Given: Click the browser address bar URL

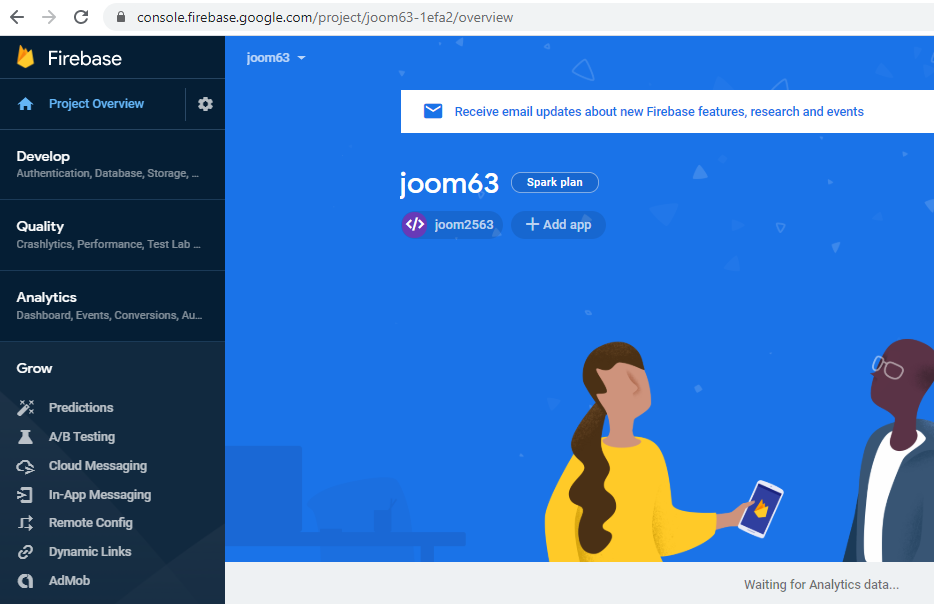Looking at the screenshot, I should point(325,17).
